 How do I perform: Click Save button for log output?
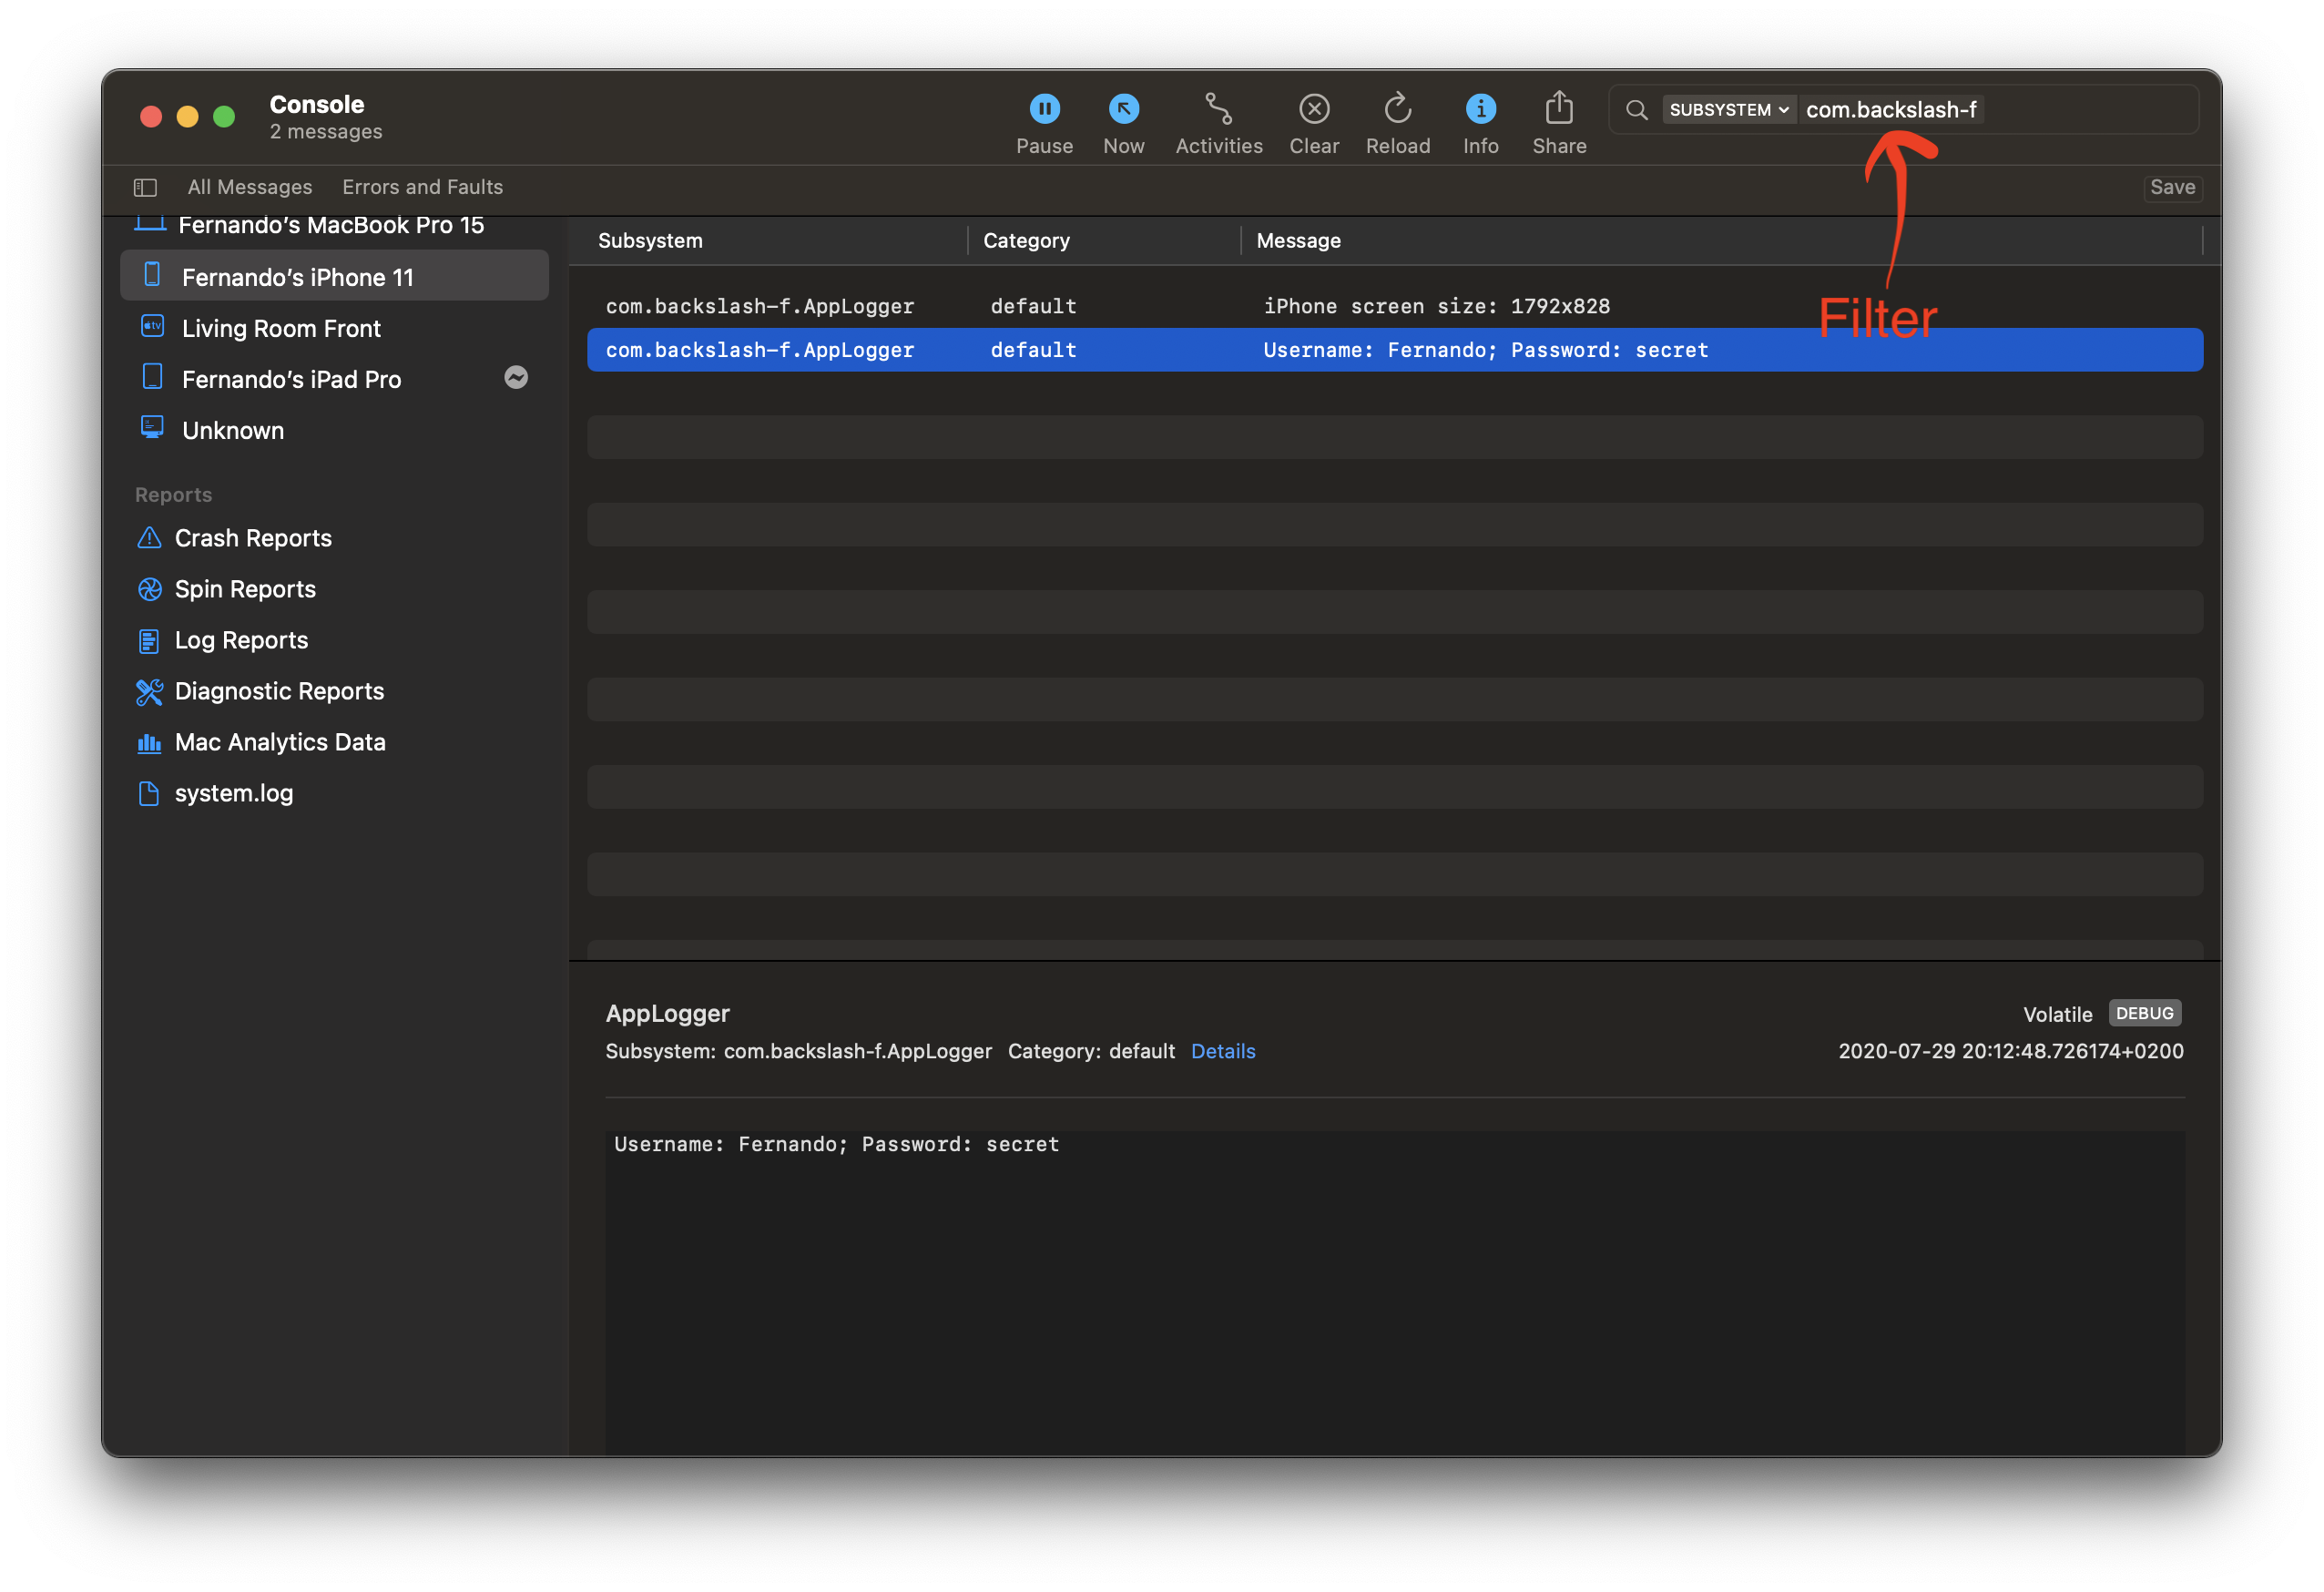[x=2172, y=186]
